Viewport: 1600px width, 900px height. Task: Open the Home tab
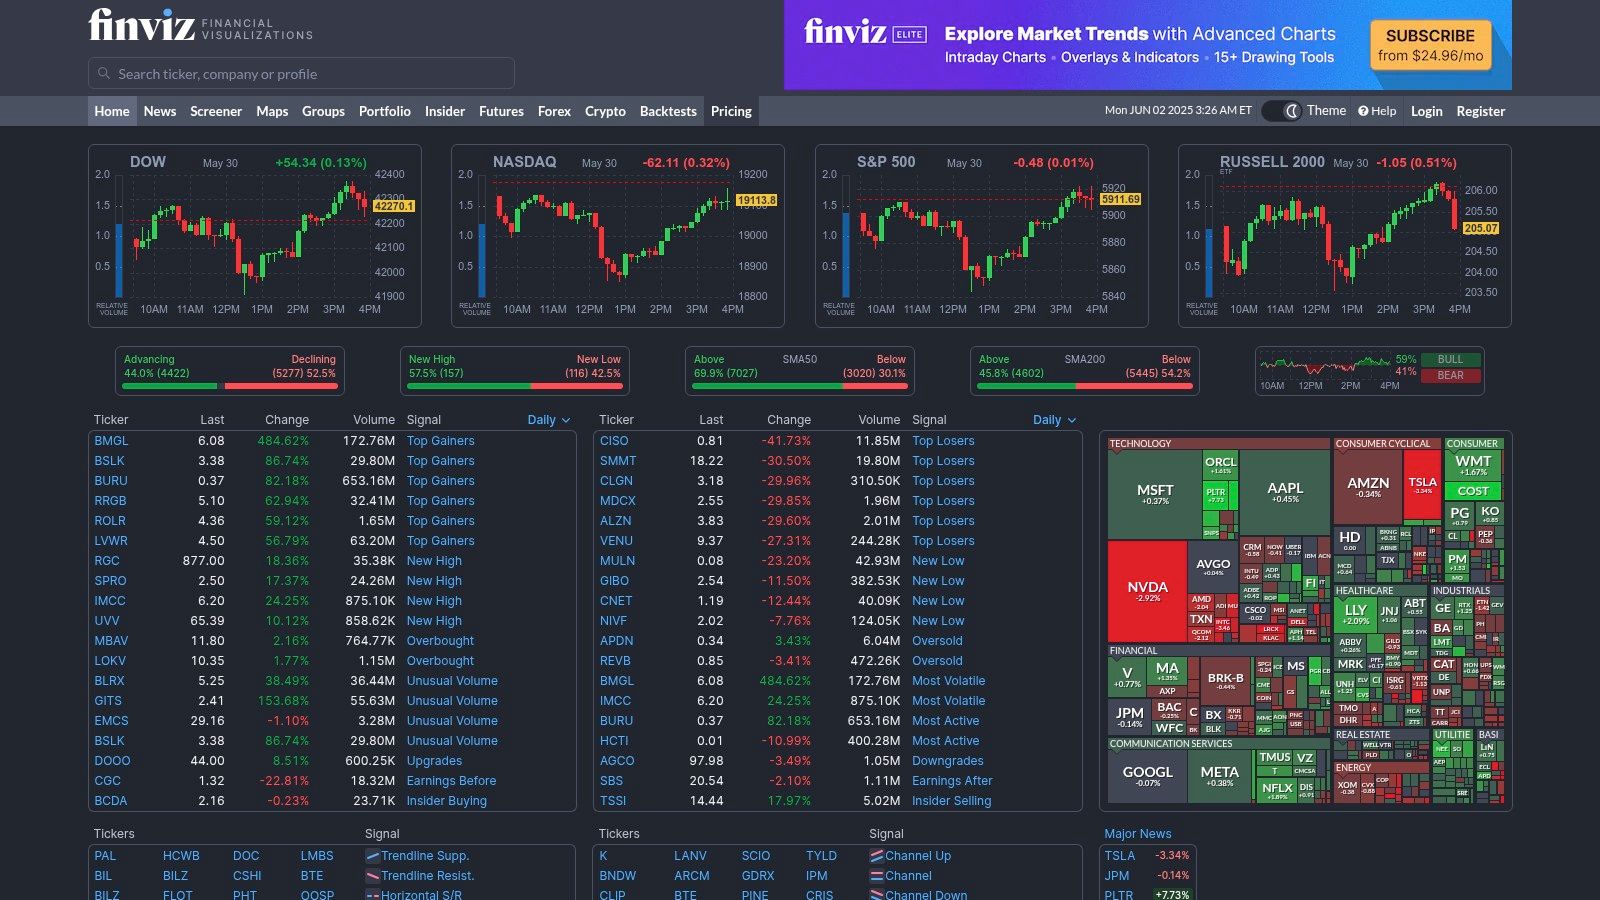coord(112,111)
